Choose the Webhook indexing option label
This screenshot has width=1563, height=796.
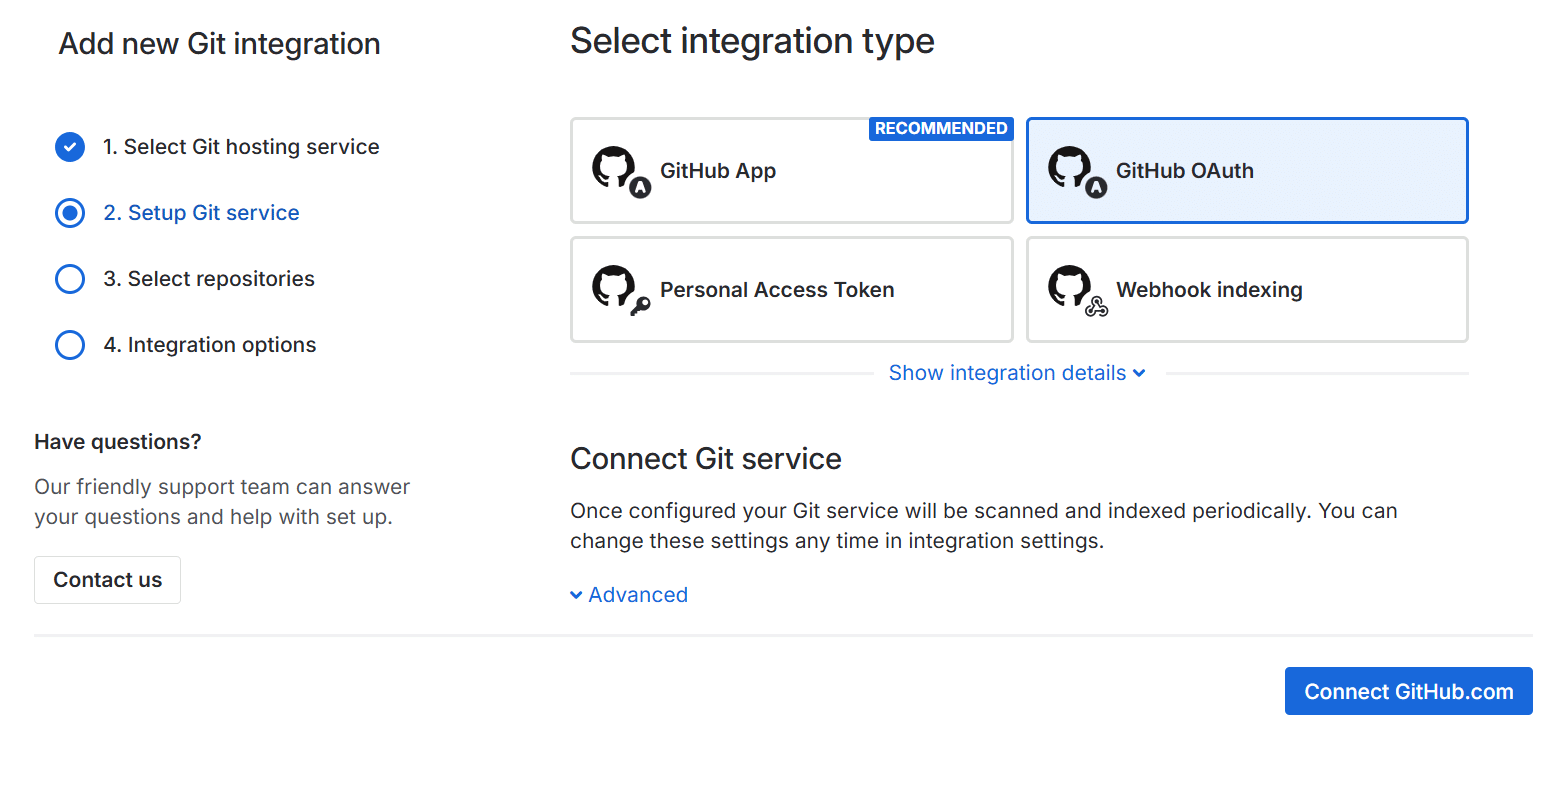1209,290
